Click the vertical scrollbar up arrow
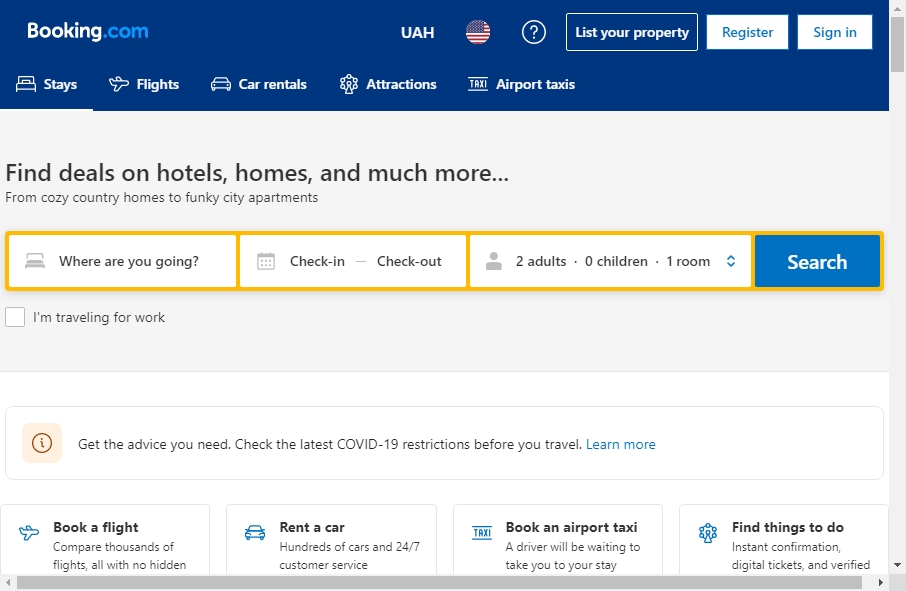The image size is (906, 591). tap(897, 7)
